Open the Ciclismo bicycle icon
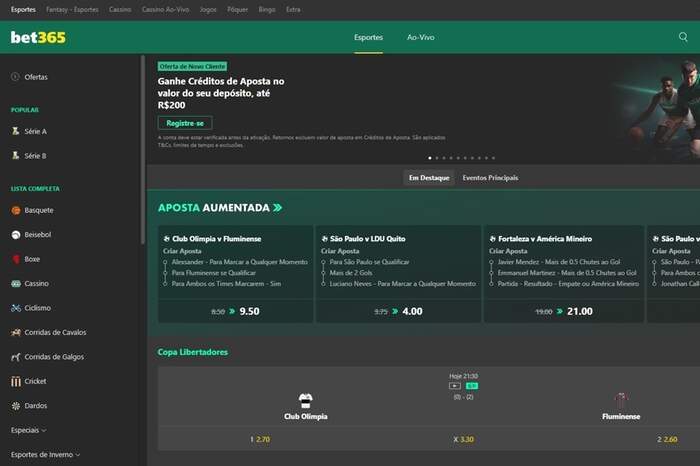700x466 pixels. coord(16,308)
